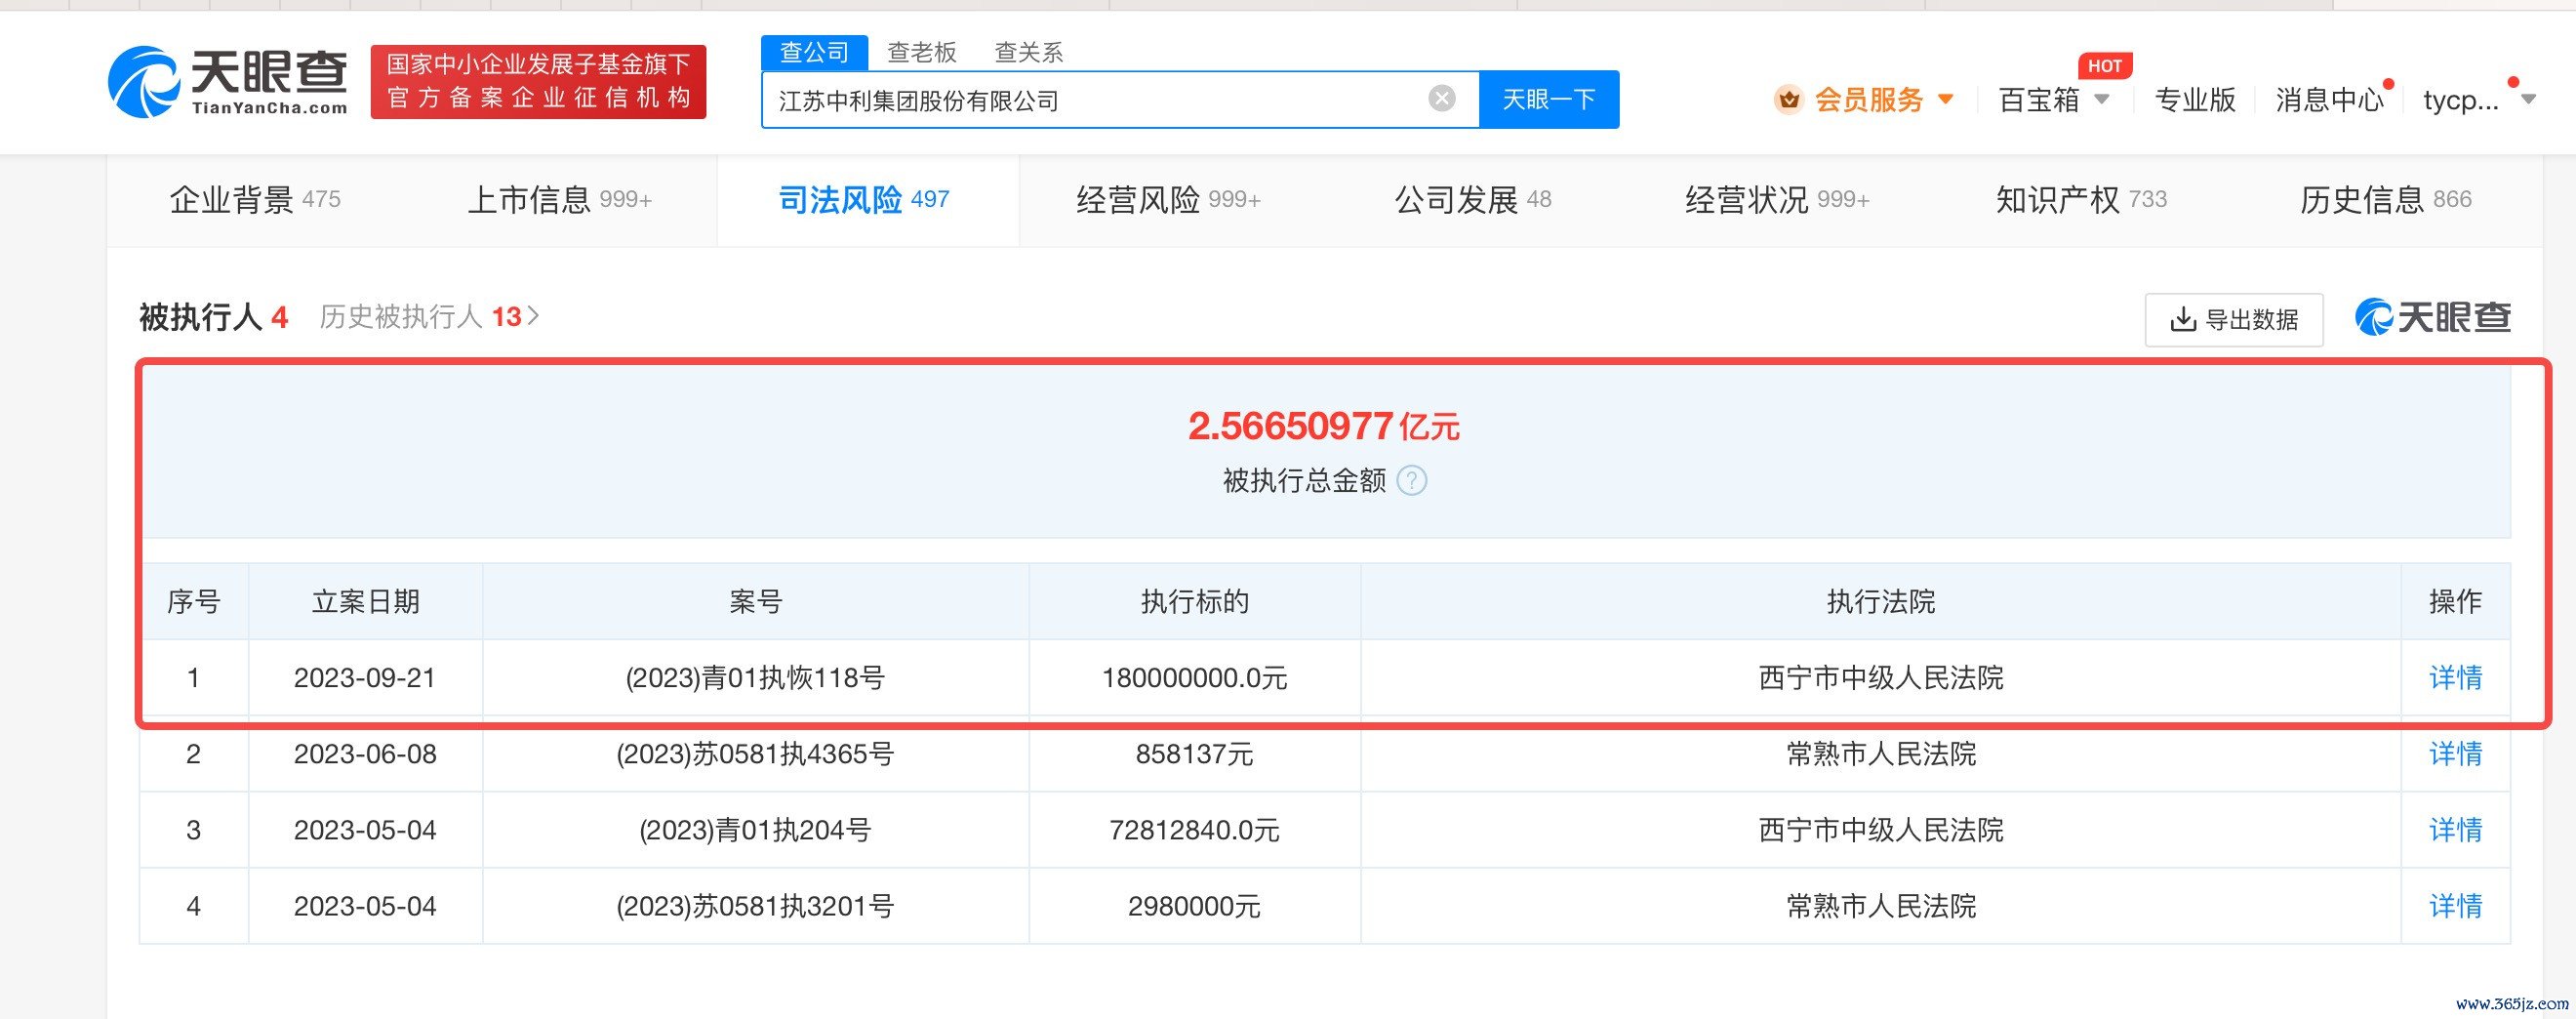Image resolution: width=2576 pixels, height=1019 pixels.
Task: Open the 消息中心 message center
Action: click(2330, 99)
